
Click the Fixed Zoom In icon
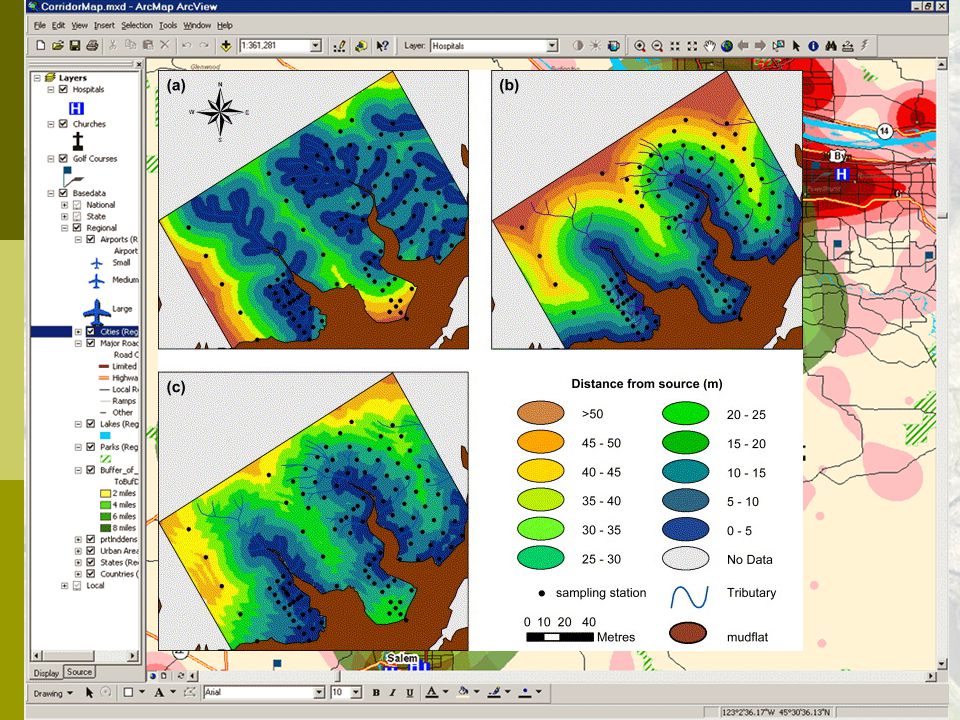[675, 46]
